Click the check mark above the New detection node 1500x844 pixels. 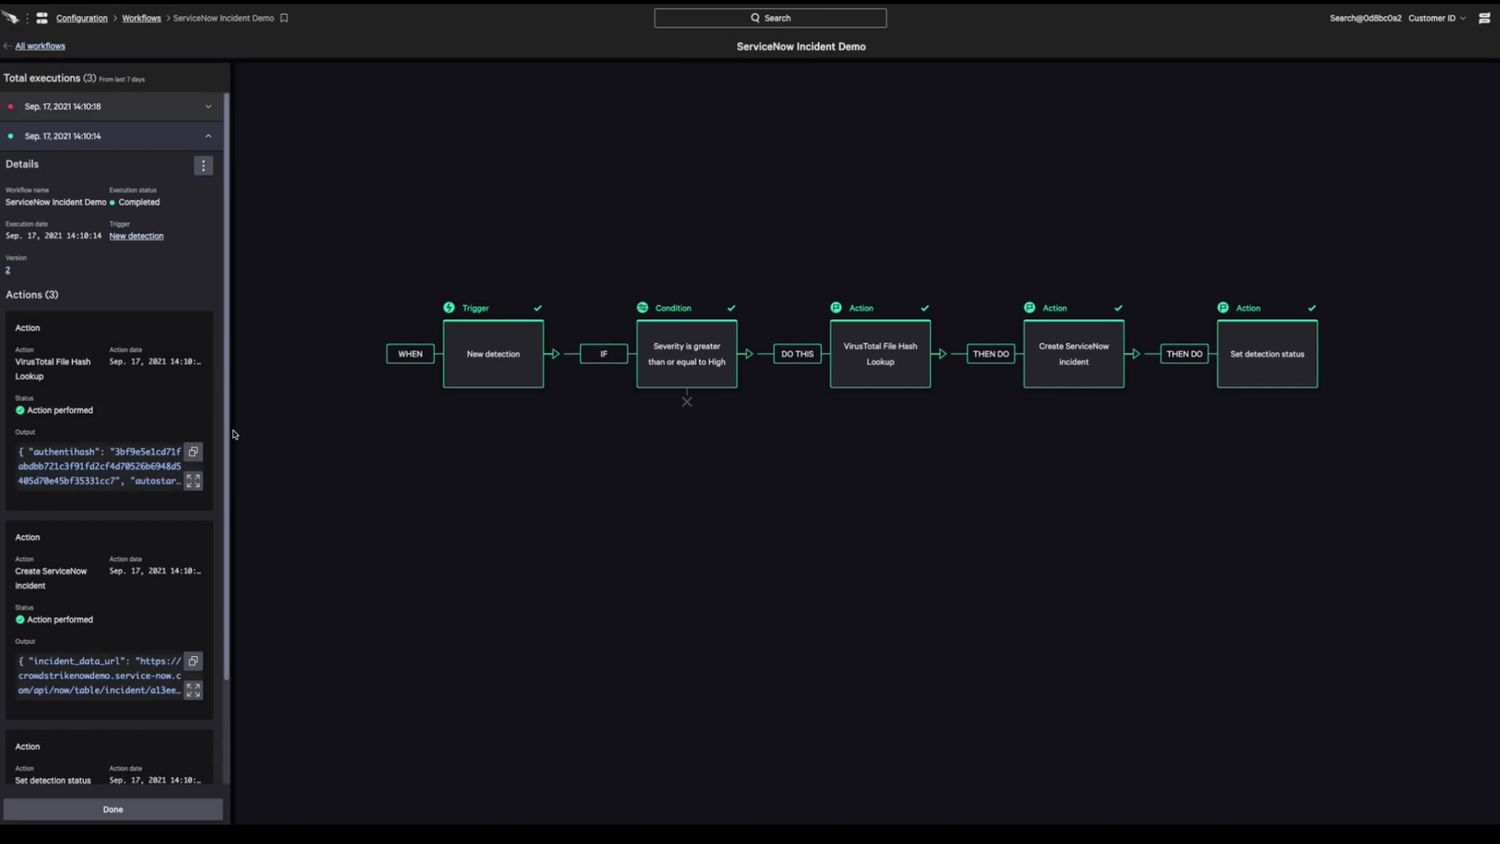pyautogui.click(x=538, y=308)
